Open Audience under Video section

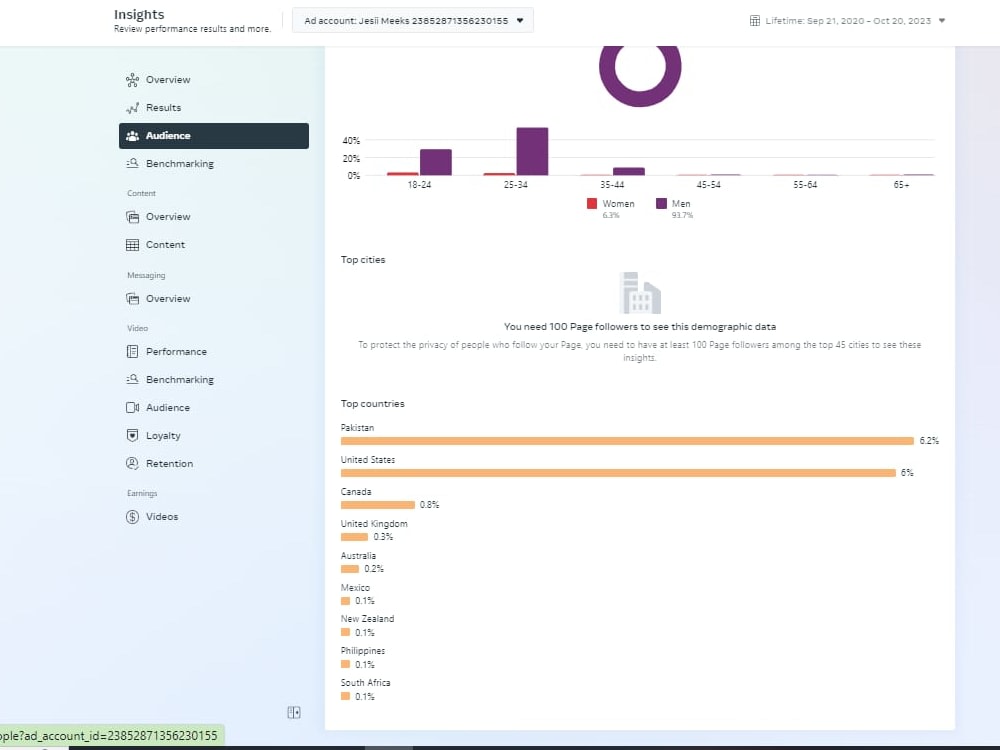tap(214, 408)
